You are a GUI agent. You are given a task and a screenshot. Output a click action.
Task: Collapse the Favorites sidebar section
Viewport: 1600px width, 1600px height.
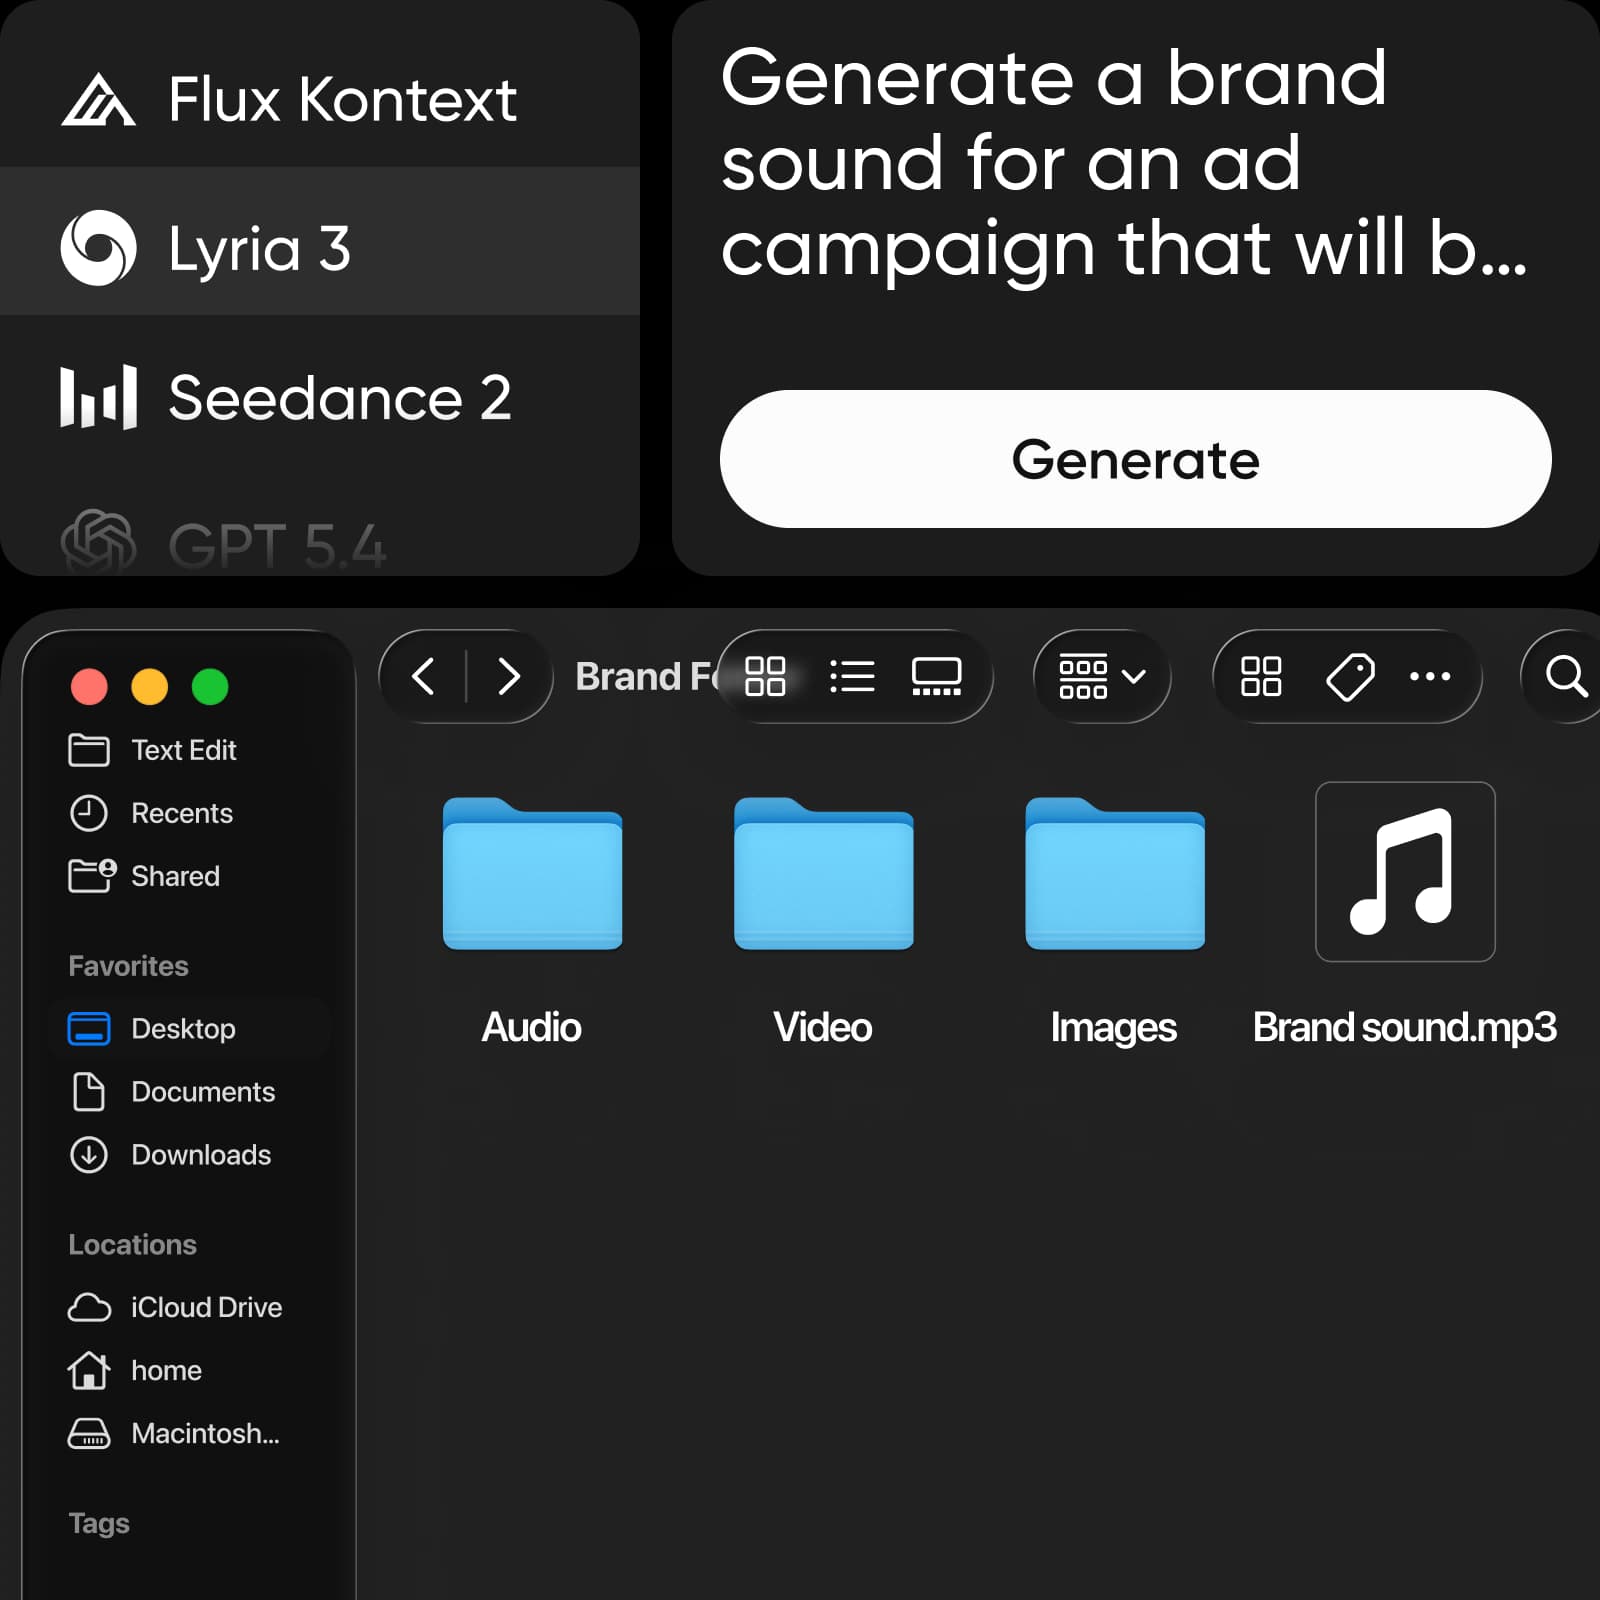pyautogui.click(x=129, y=966)
